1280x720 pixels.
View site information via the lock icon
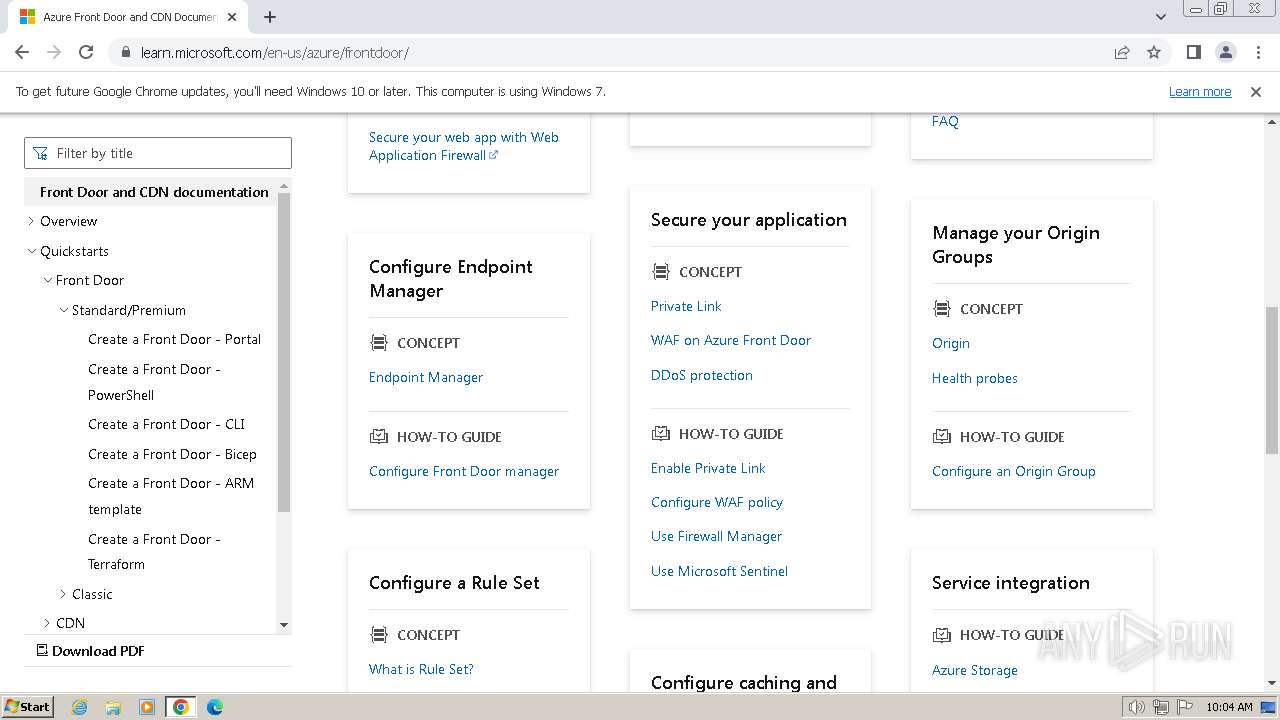pyautogui.click(x=125, y=52)
